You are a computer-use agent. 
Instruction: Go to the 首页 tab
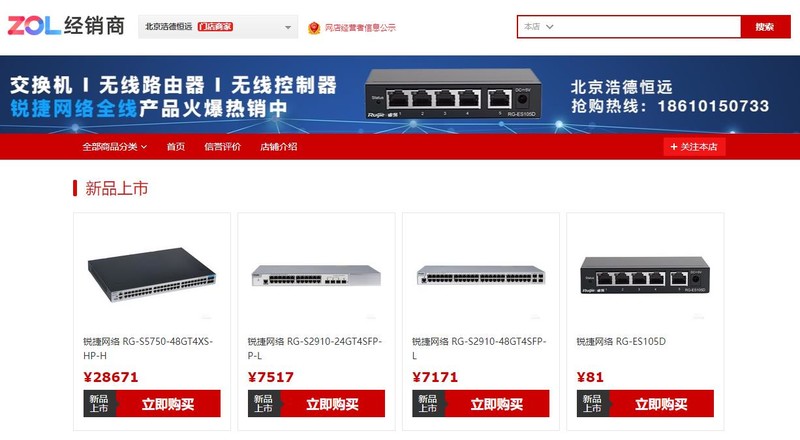[x=176, y=147]
